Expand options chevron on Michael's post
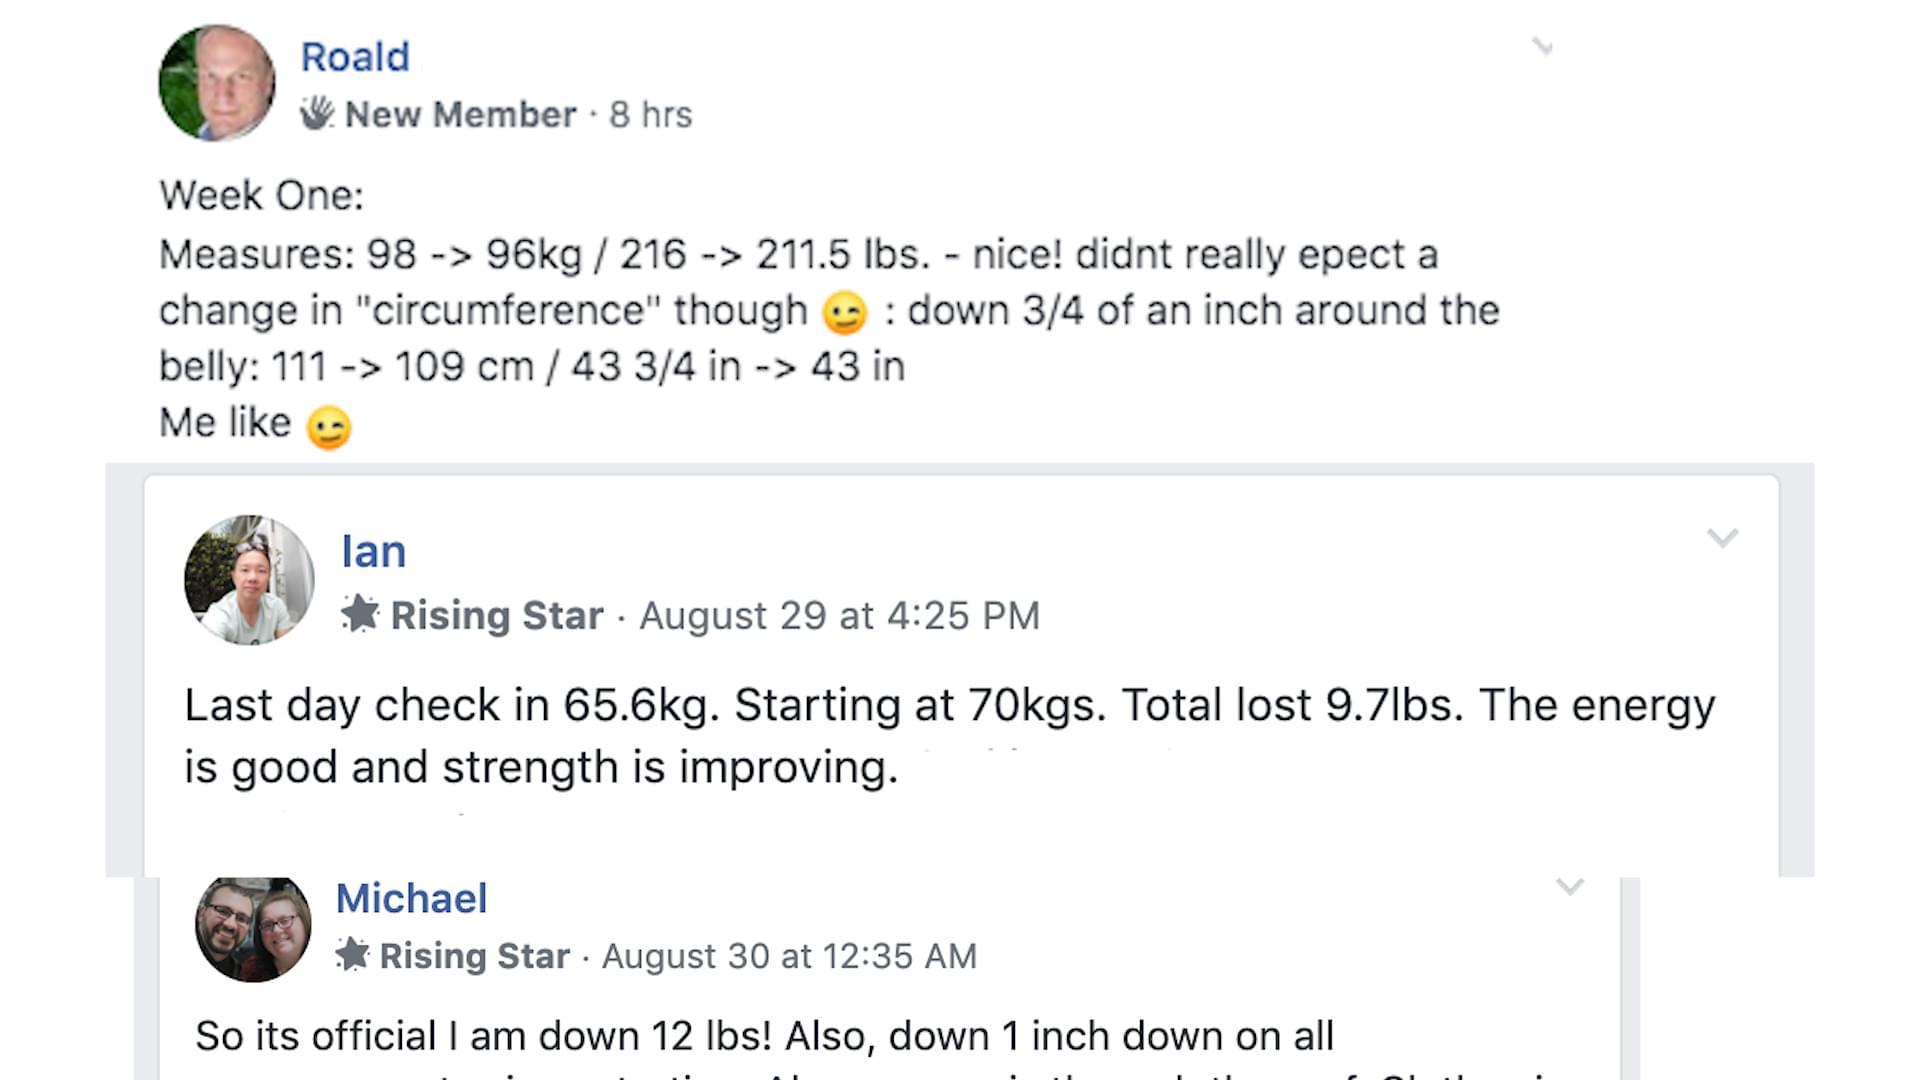 point(1570,887)
